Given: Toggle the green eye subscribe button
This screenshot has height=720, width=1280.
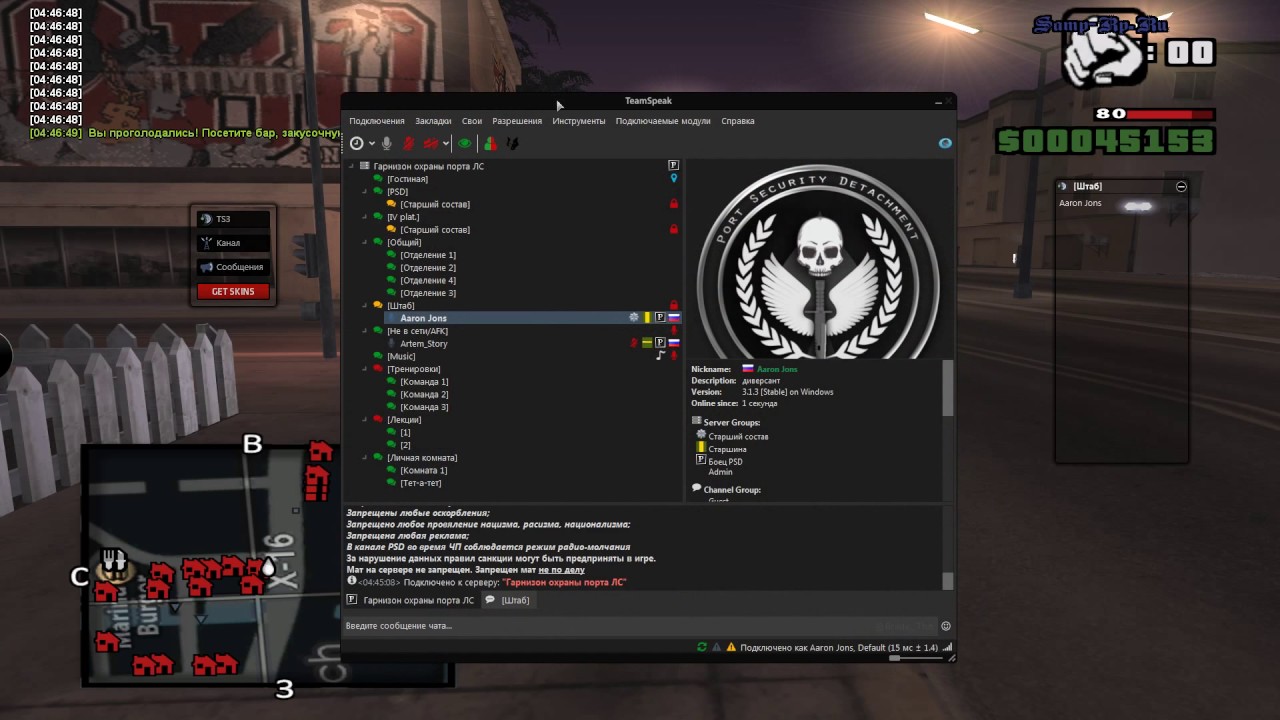Looking at the screenshot, I should (465, 144).
